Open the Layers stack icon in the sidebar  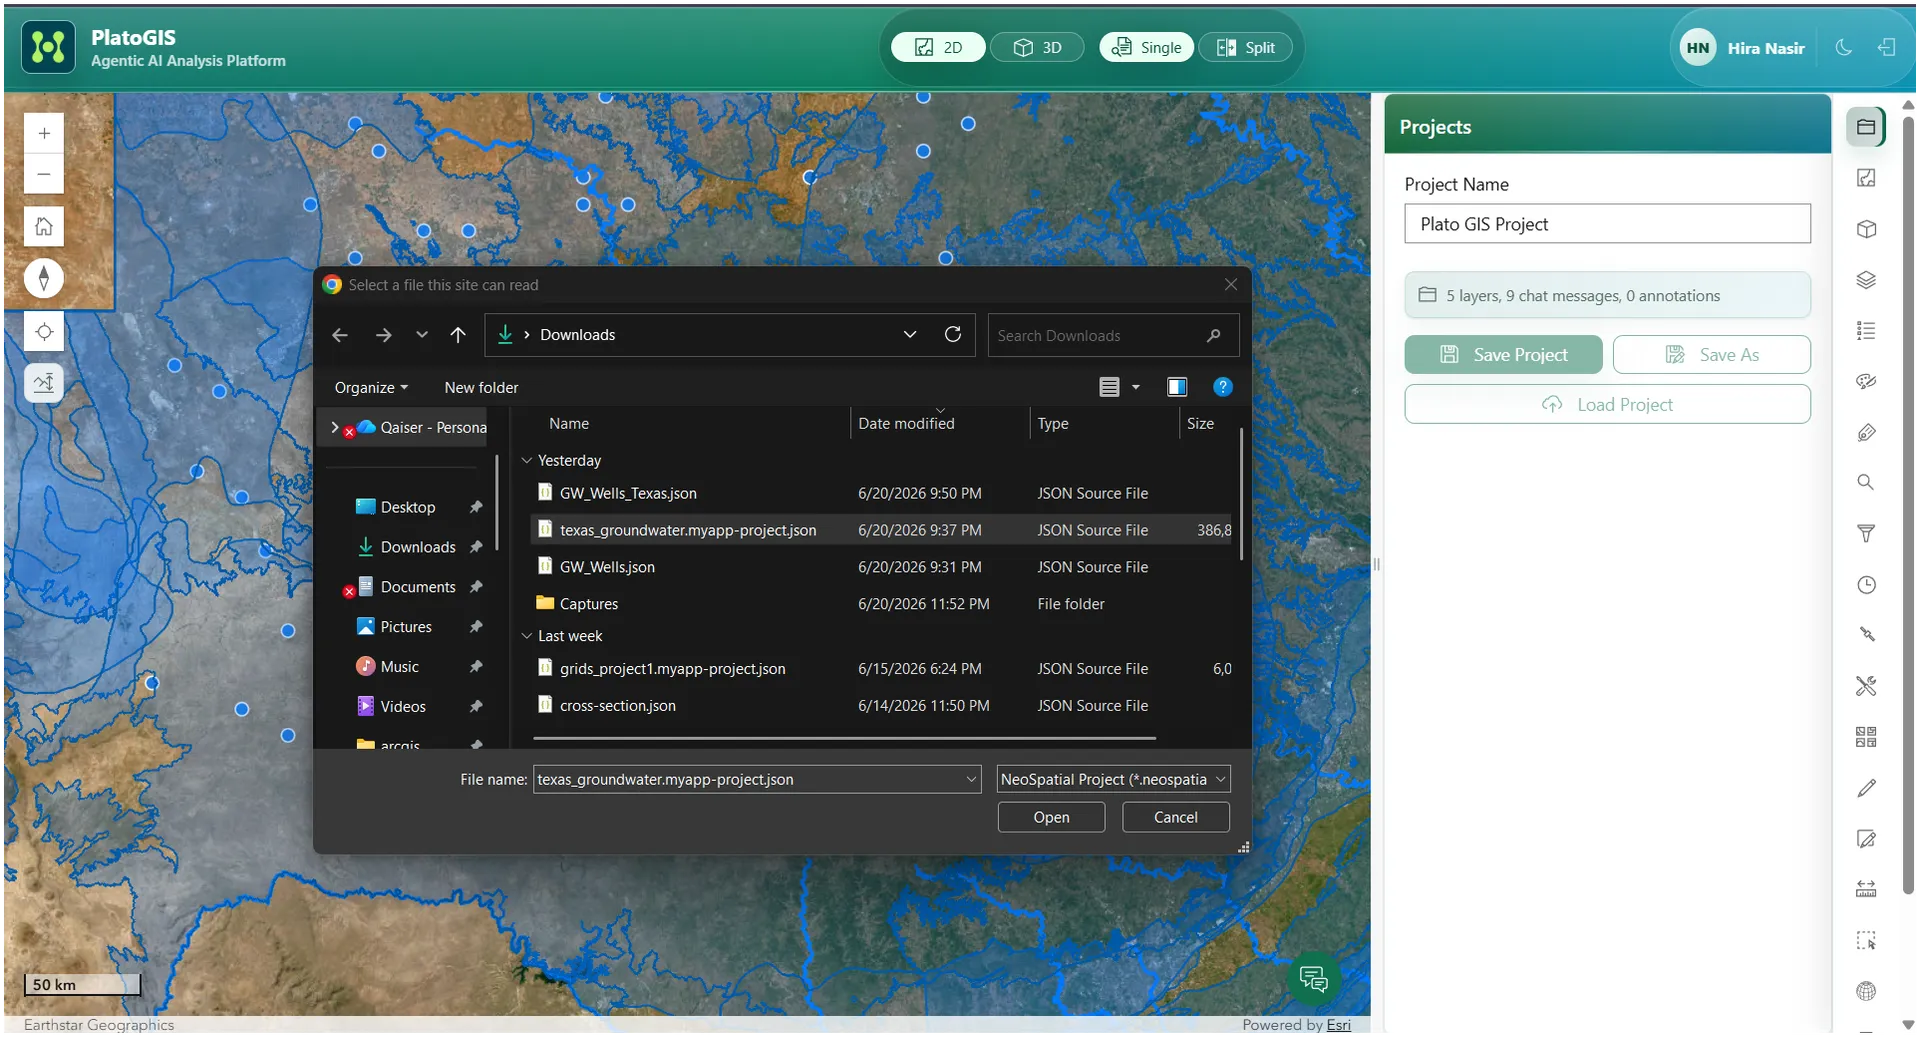coord(1866,280)
